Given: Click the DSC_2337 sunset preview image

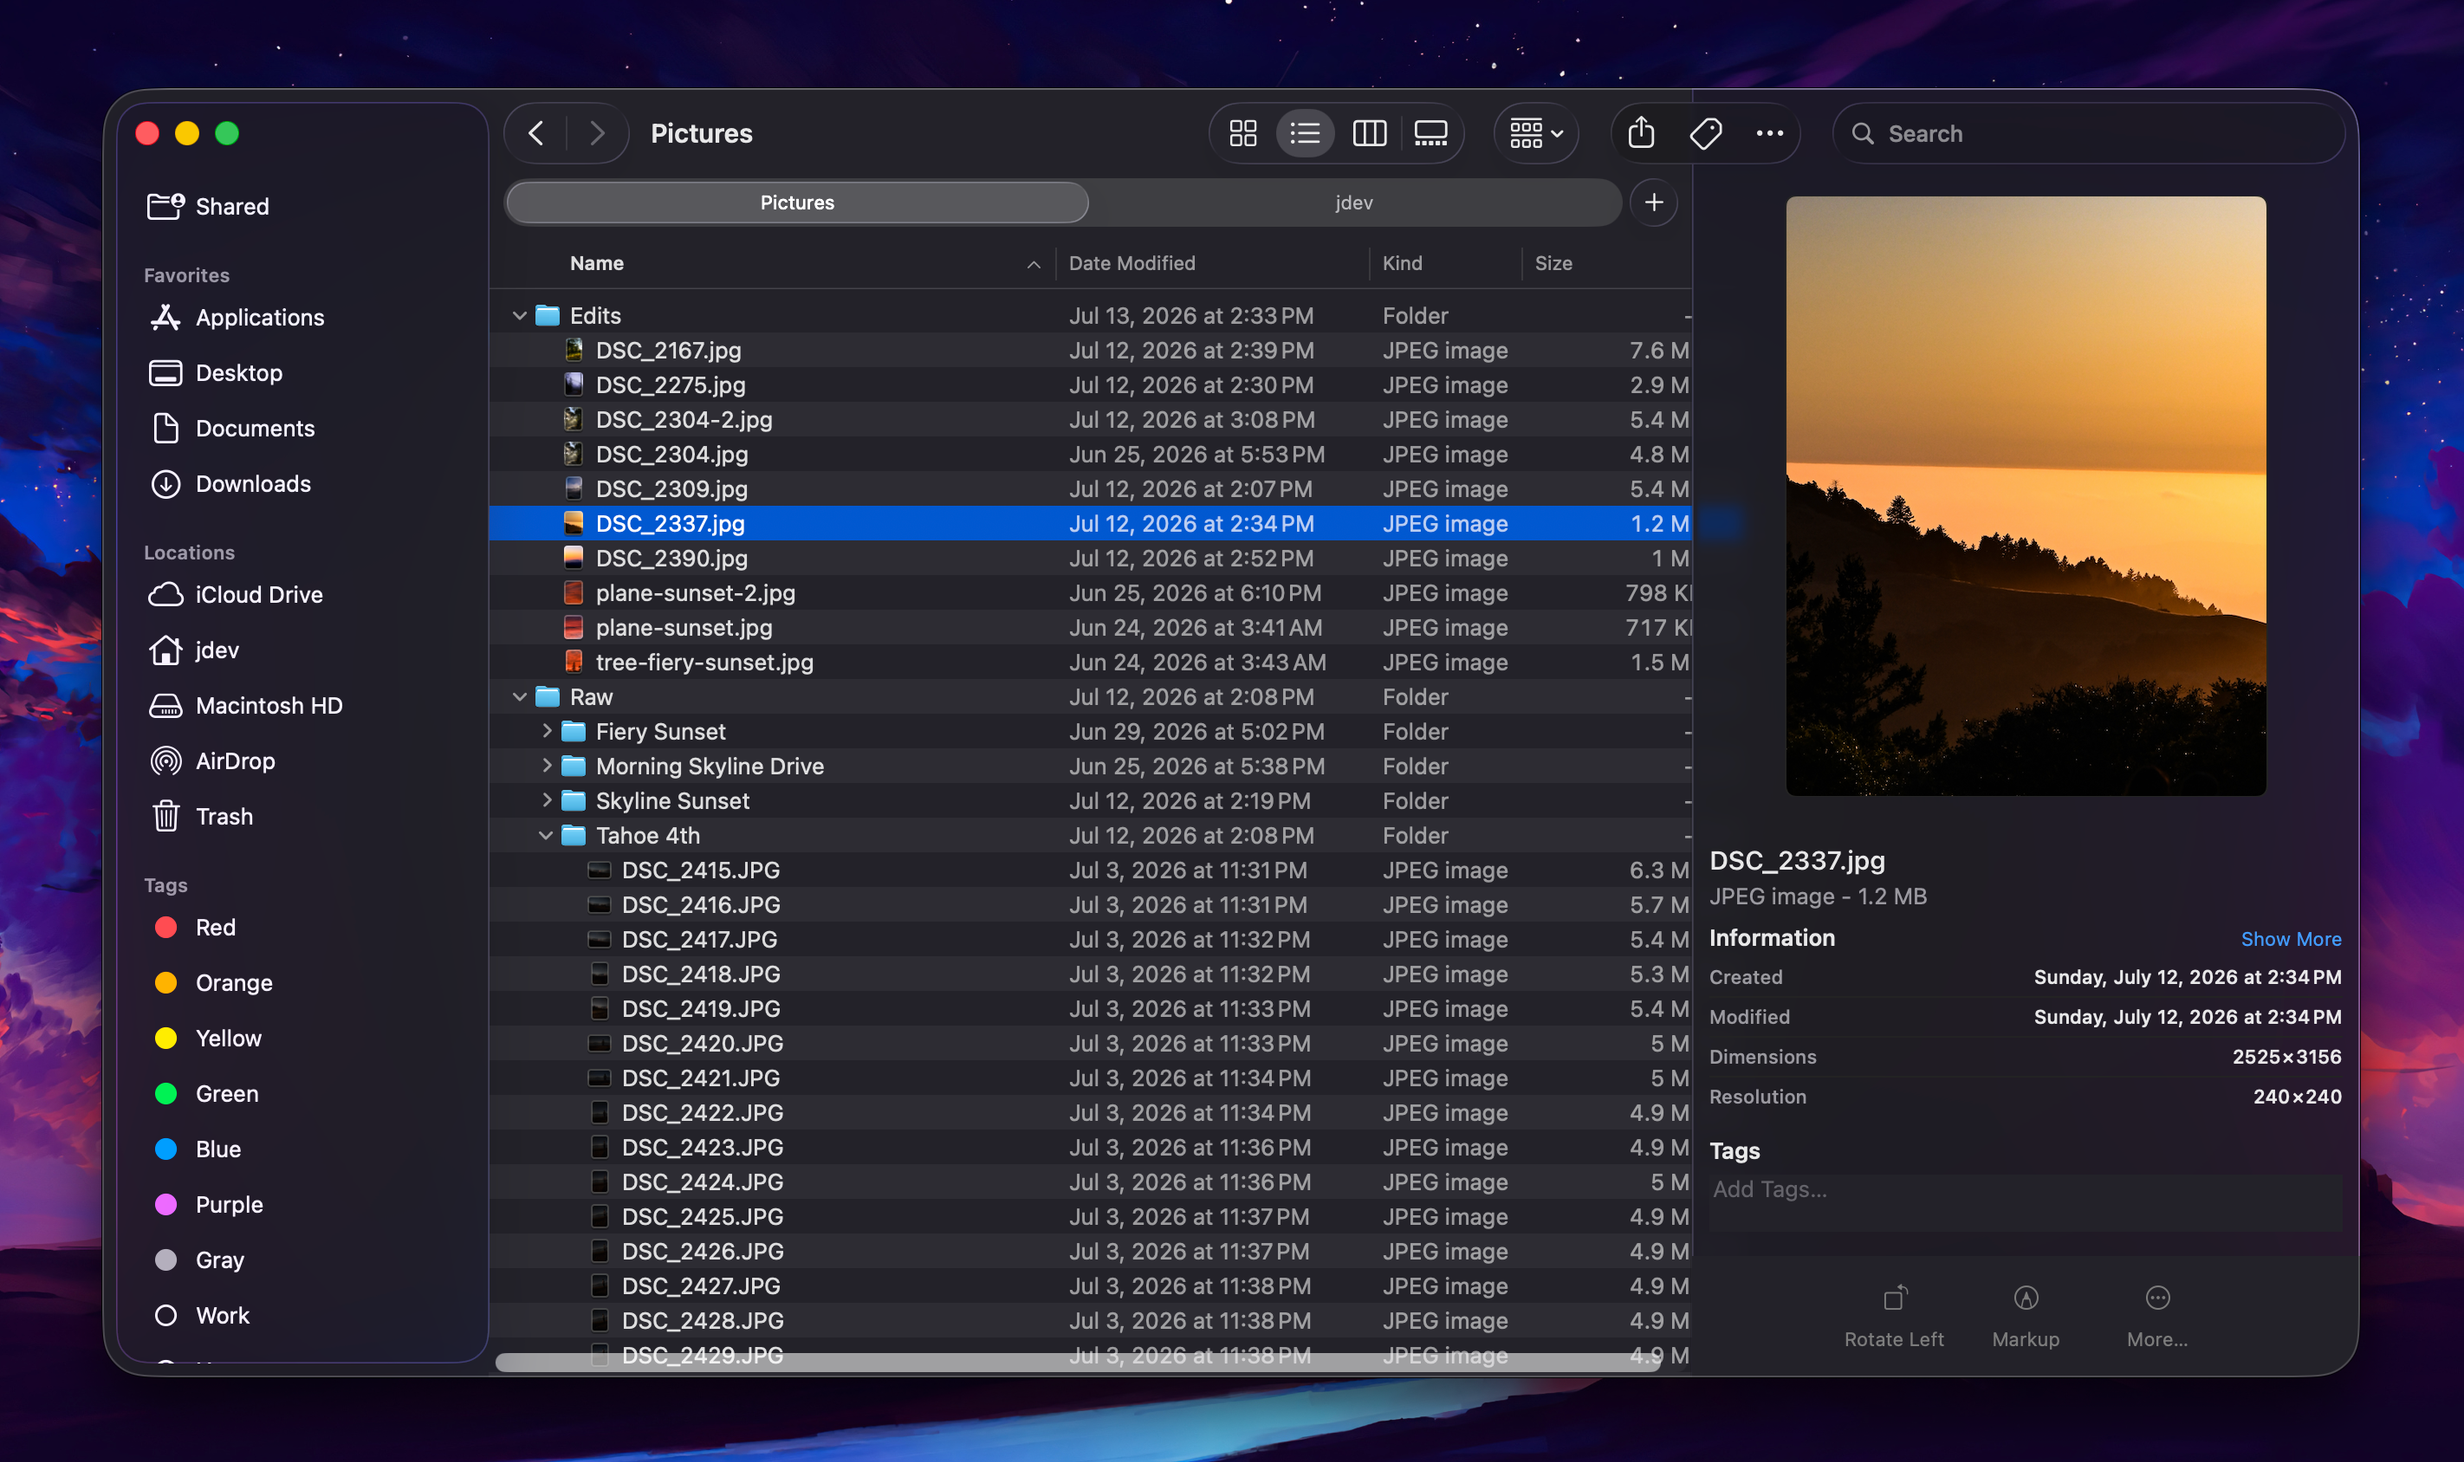Looking at the screenshot, I should coord(2026,496).
